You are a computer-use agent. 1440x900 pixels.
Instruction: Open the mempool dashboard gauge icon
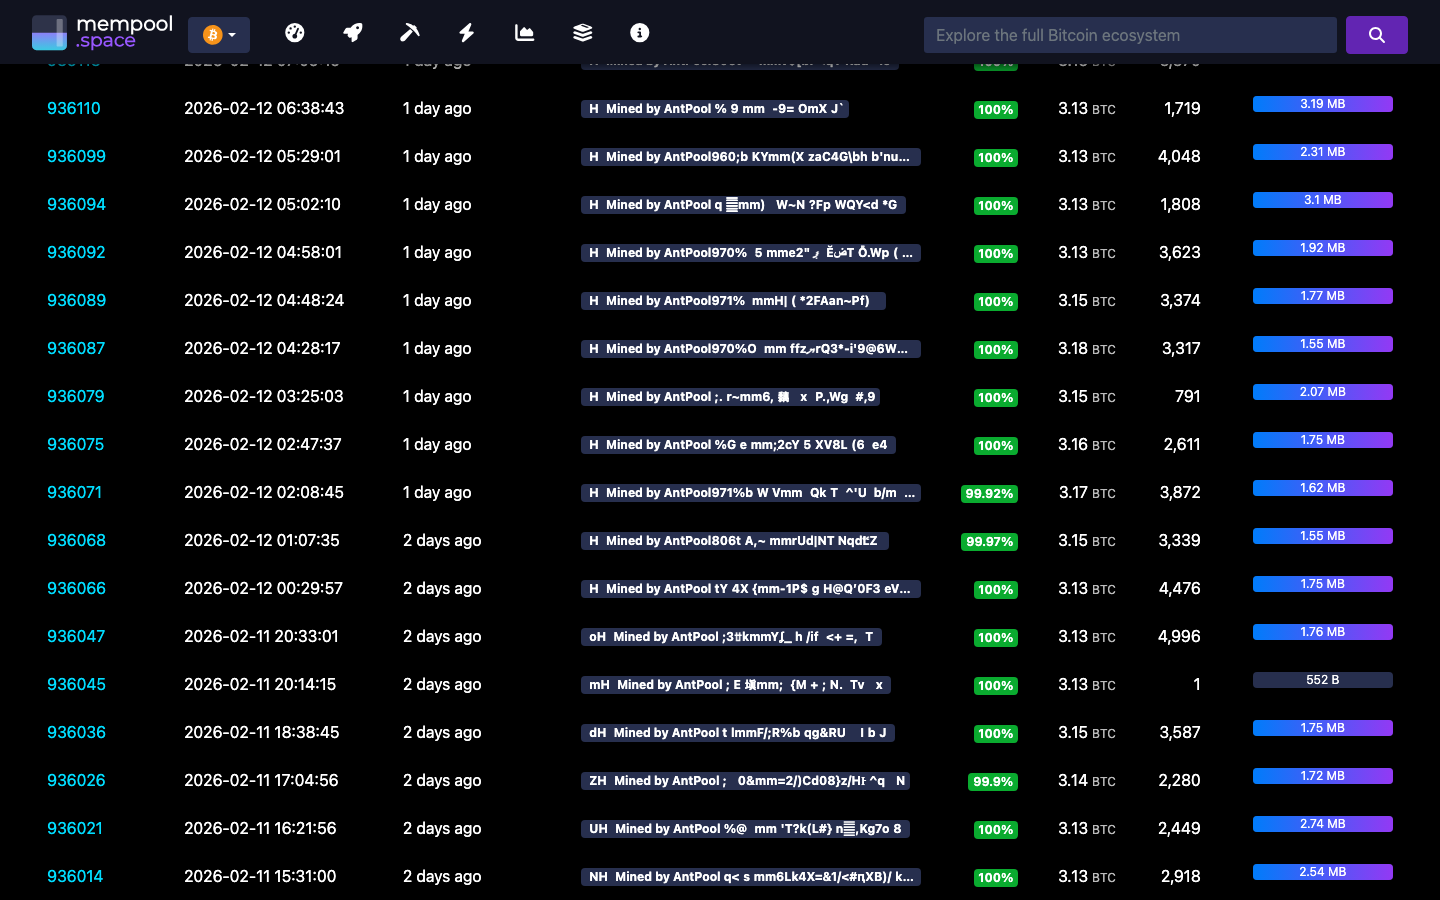click(x=295, y=32)
